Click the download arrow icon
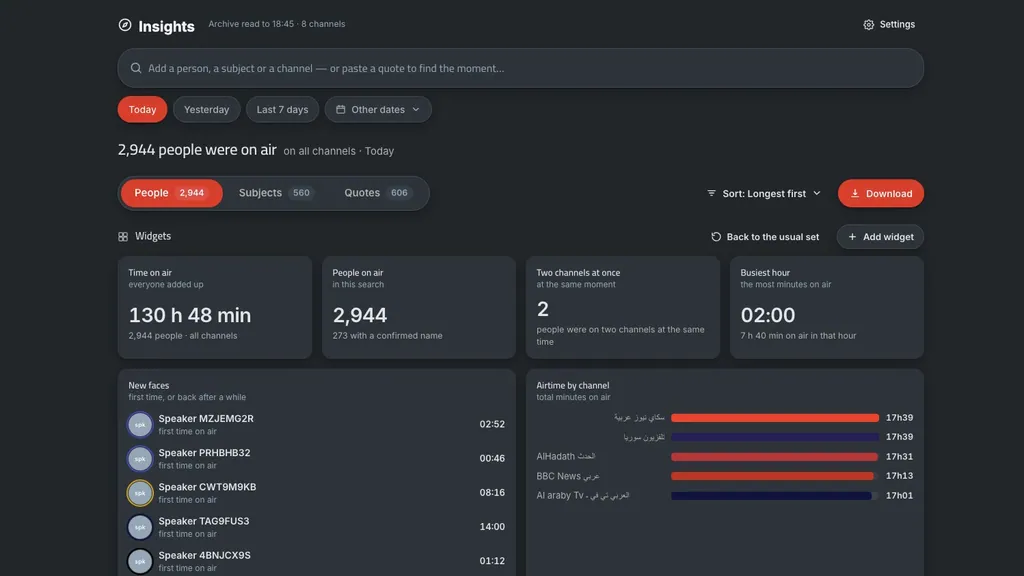1024x576 pixels. pyautogui.click(x=854, y=193)
